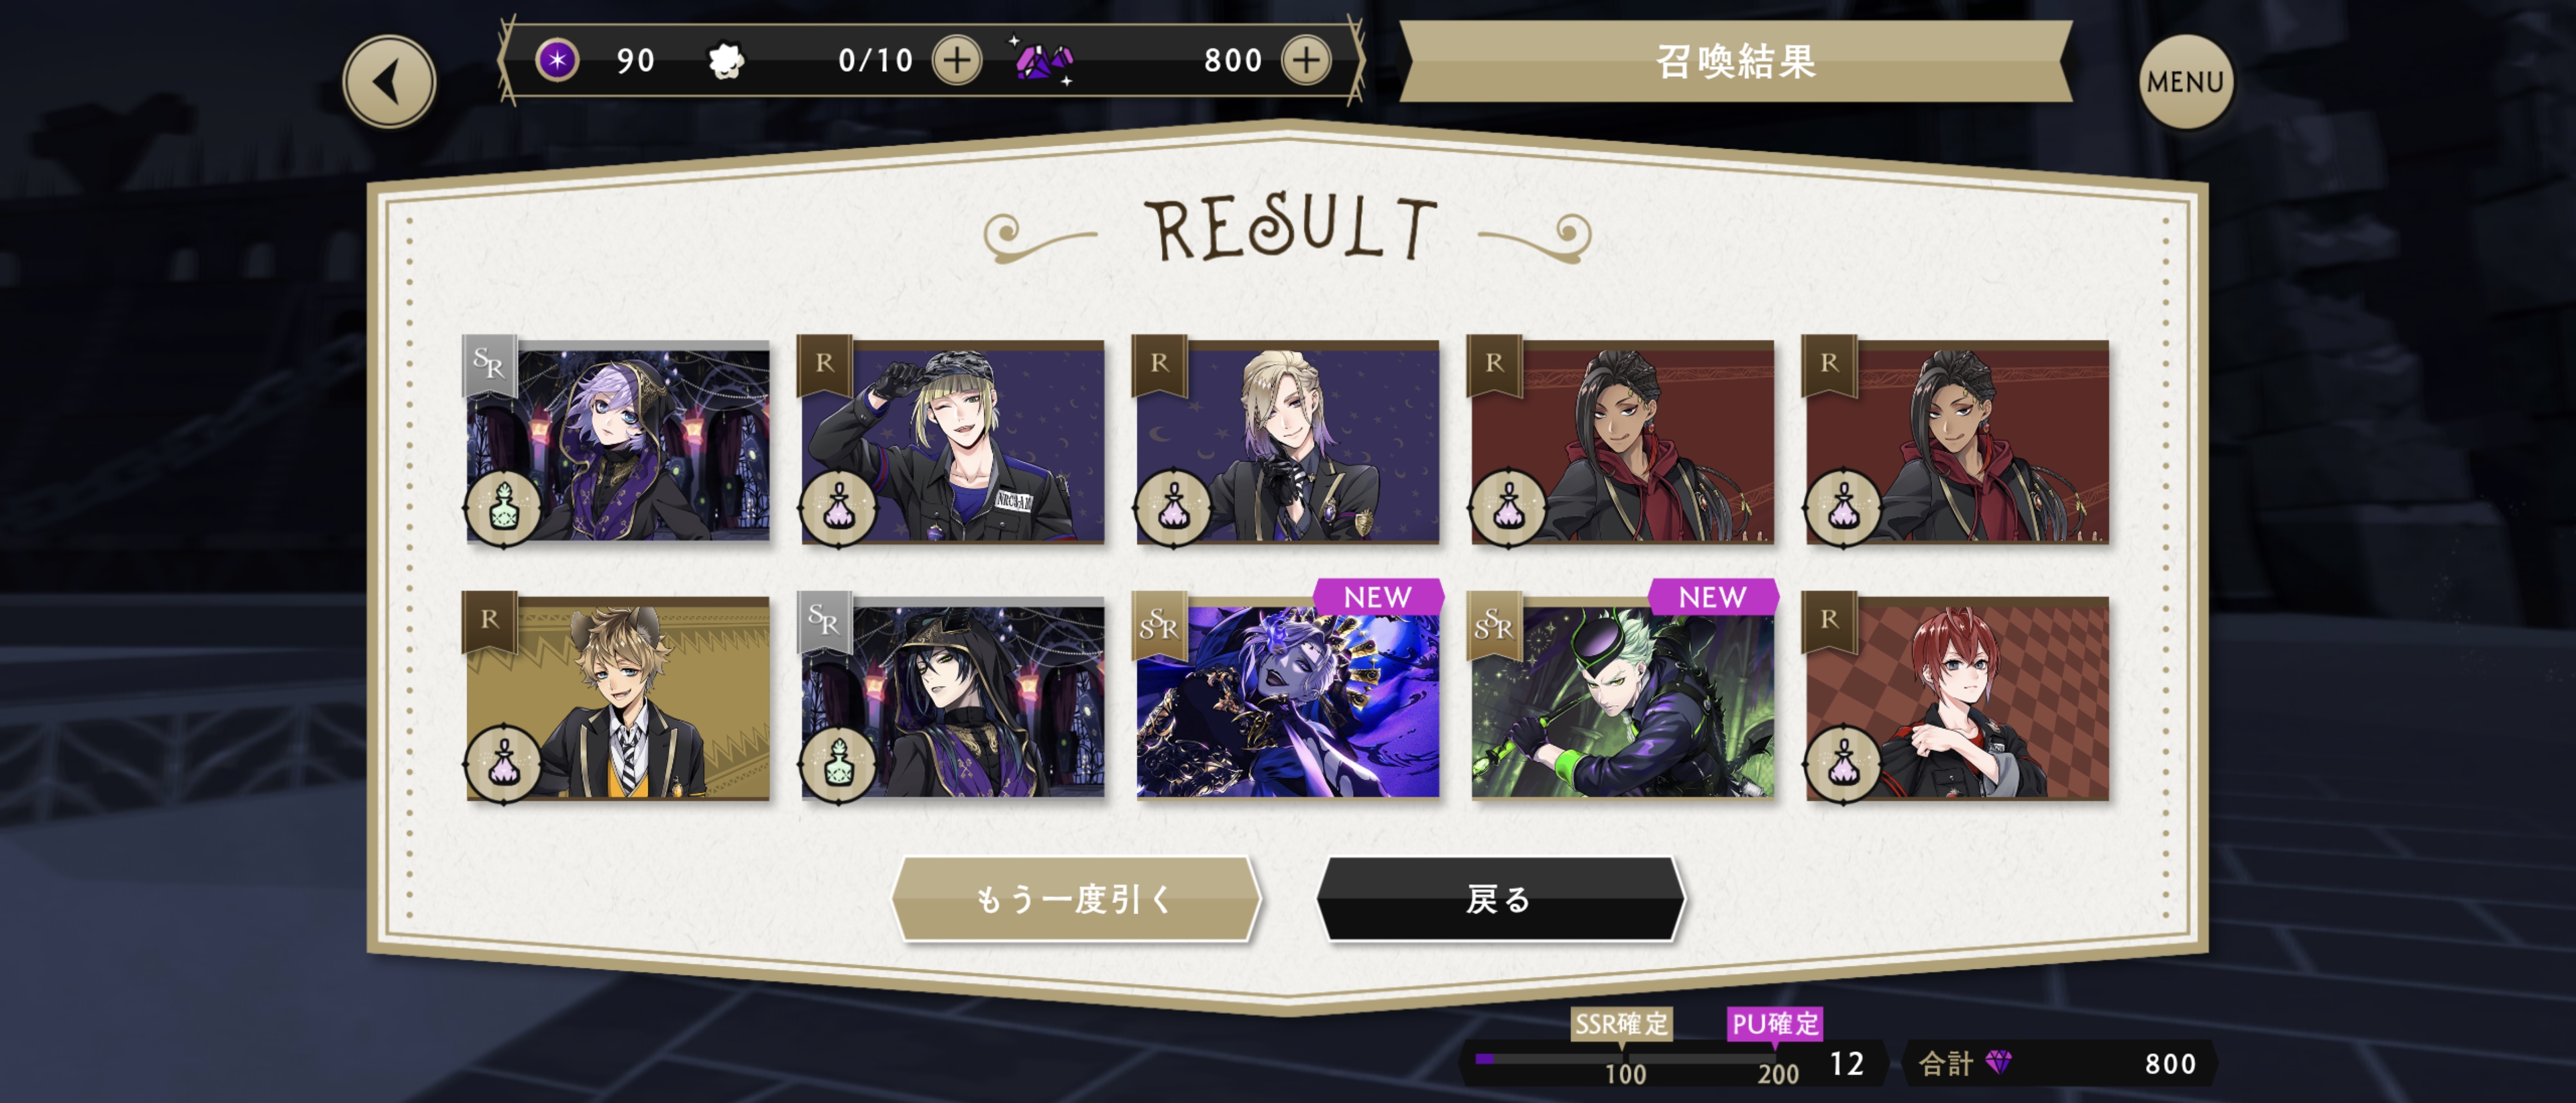Open the first SR hooded card
This screenshot has height=1103, width=2576.
click(617, 441)
